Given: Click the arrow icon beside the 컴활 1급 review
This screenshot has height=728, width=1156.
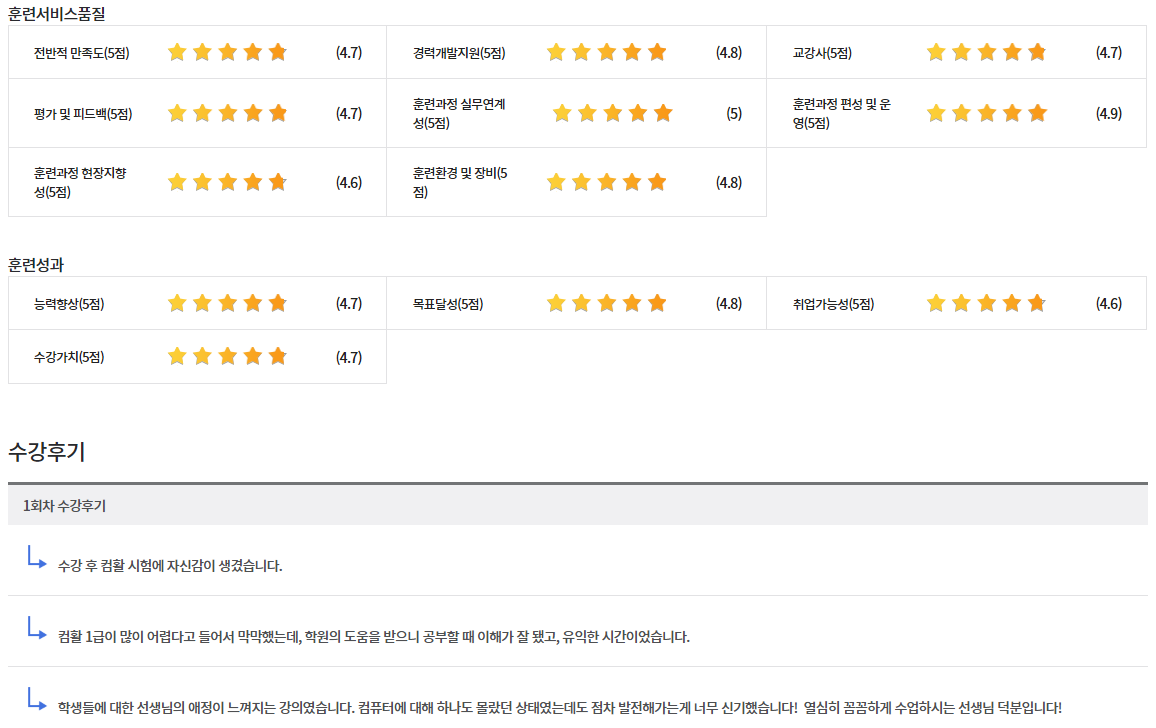Looking at the screenshot, I should pyautogui.click(x=37, y=629).
